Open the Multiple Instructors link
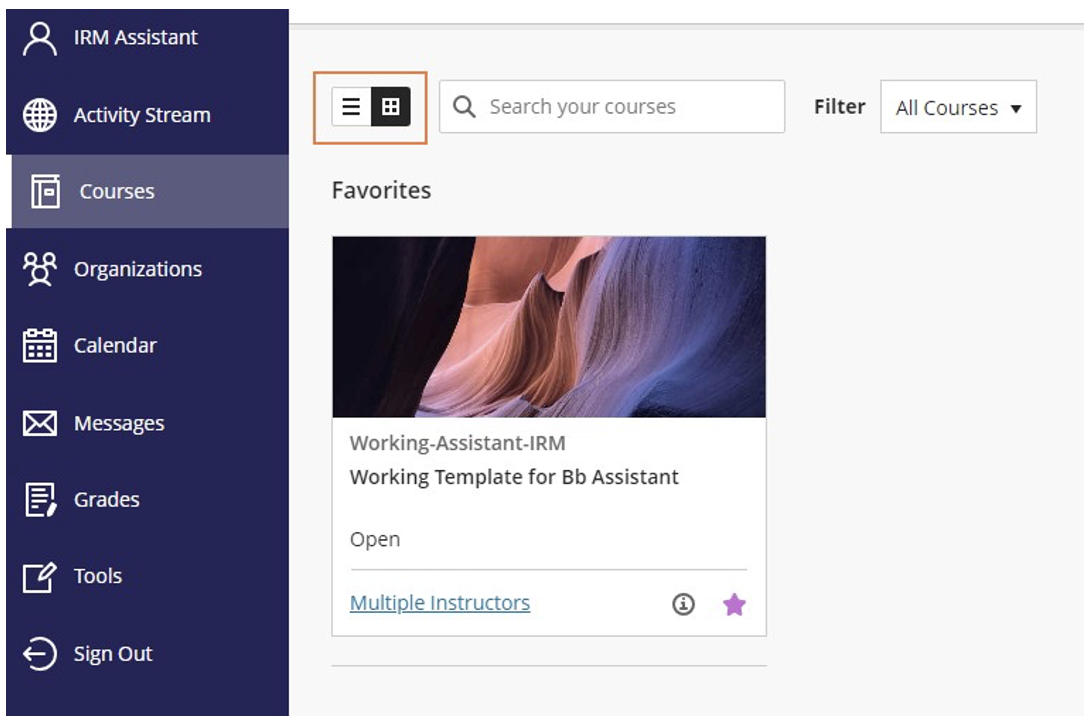 (x=439, y=603)
